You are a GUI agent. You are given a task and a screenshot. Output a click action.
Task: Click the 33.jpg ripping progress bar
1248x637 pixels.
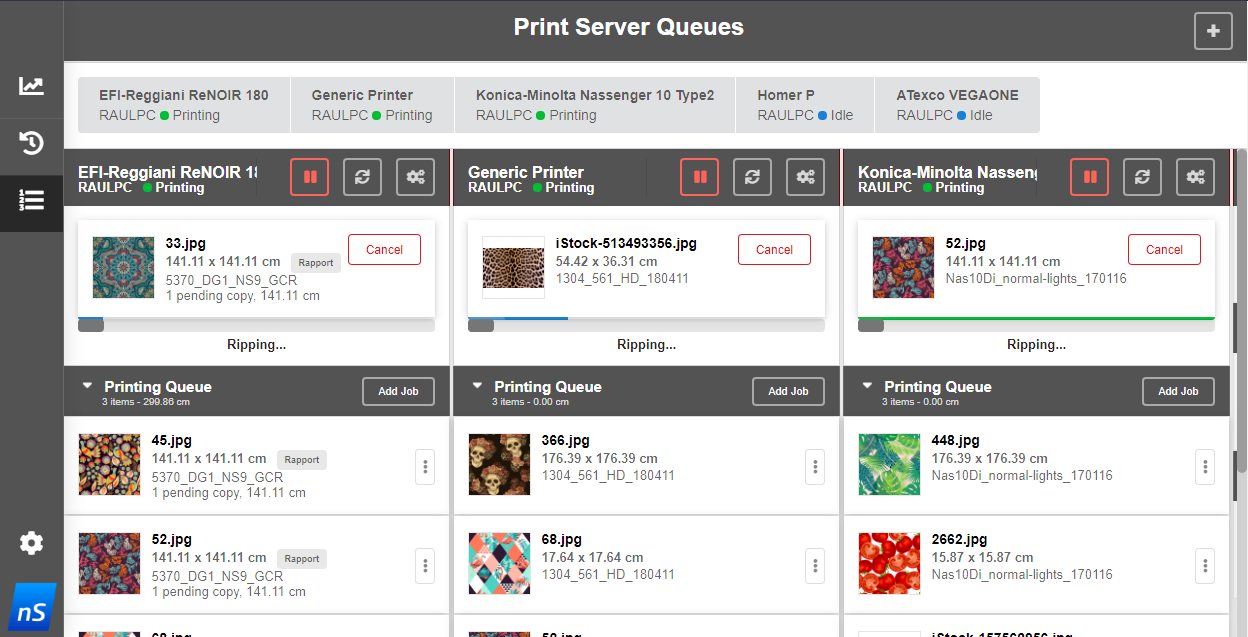(256, 325)
